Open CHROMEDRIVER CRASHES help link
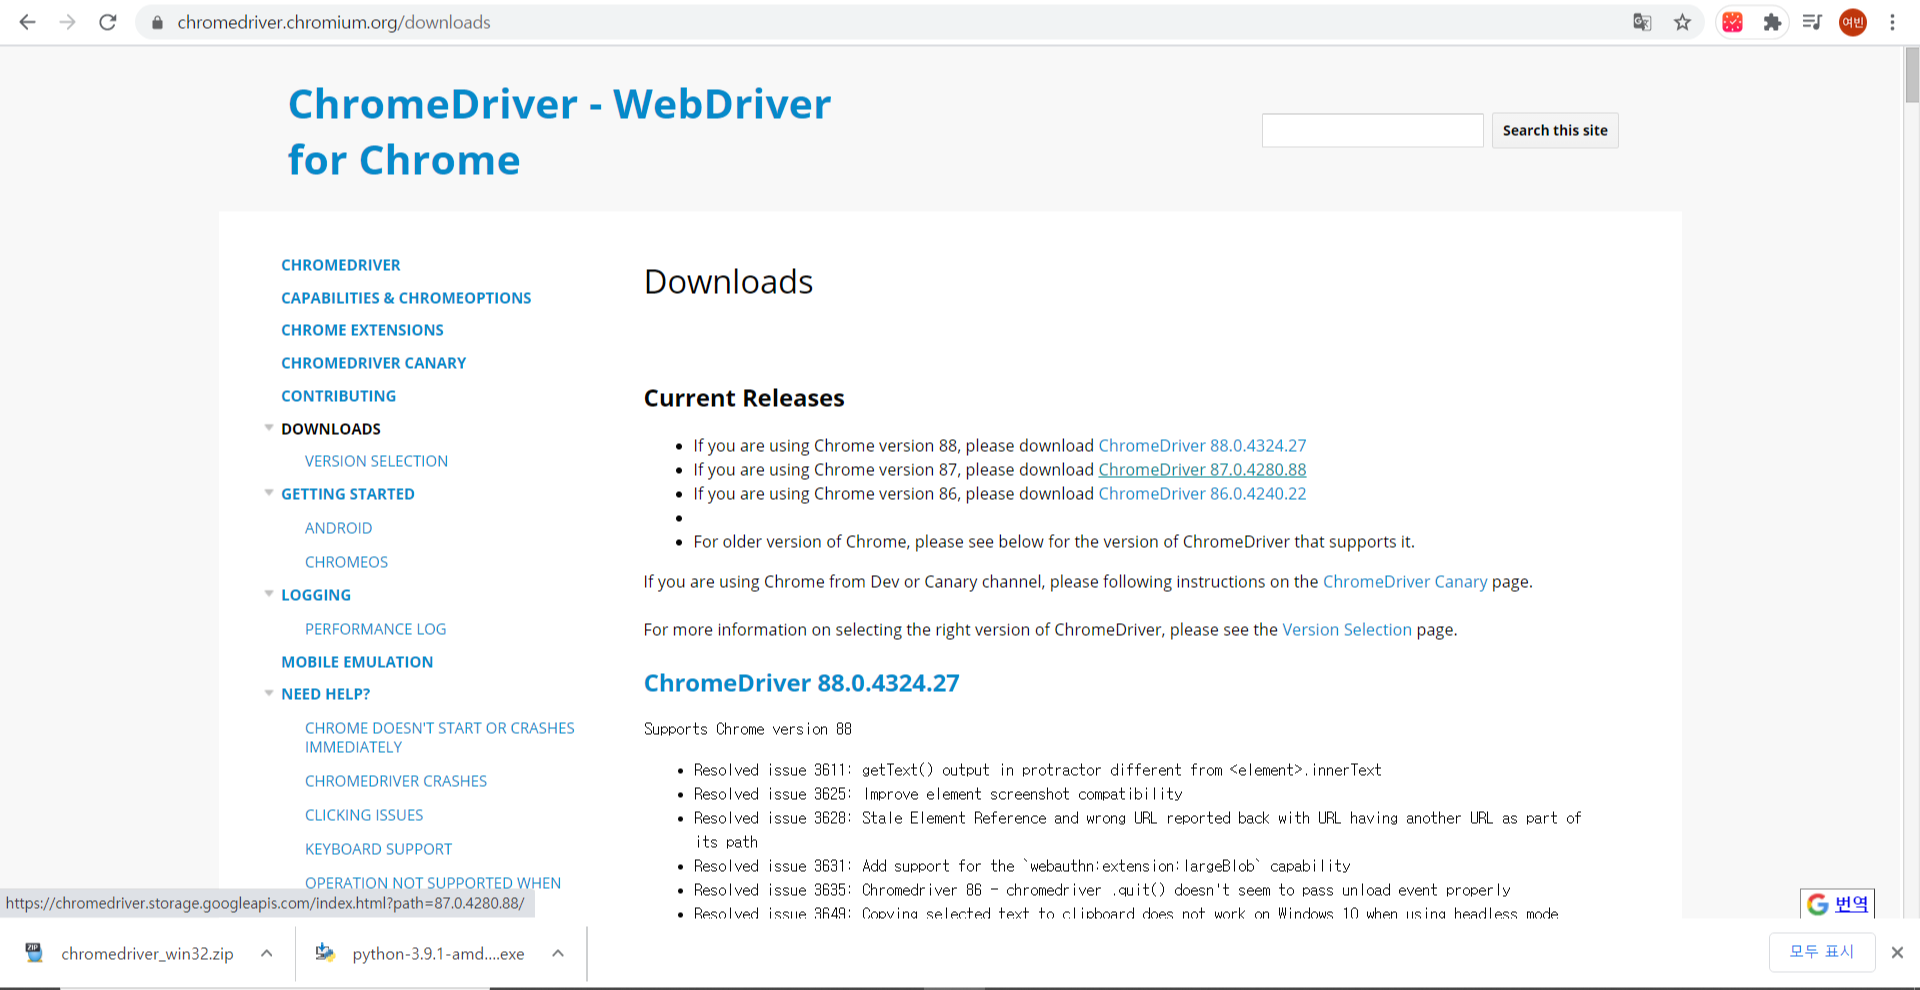Viewport: 1920px width, 990px height. (396, 781)
